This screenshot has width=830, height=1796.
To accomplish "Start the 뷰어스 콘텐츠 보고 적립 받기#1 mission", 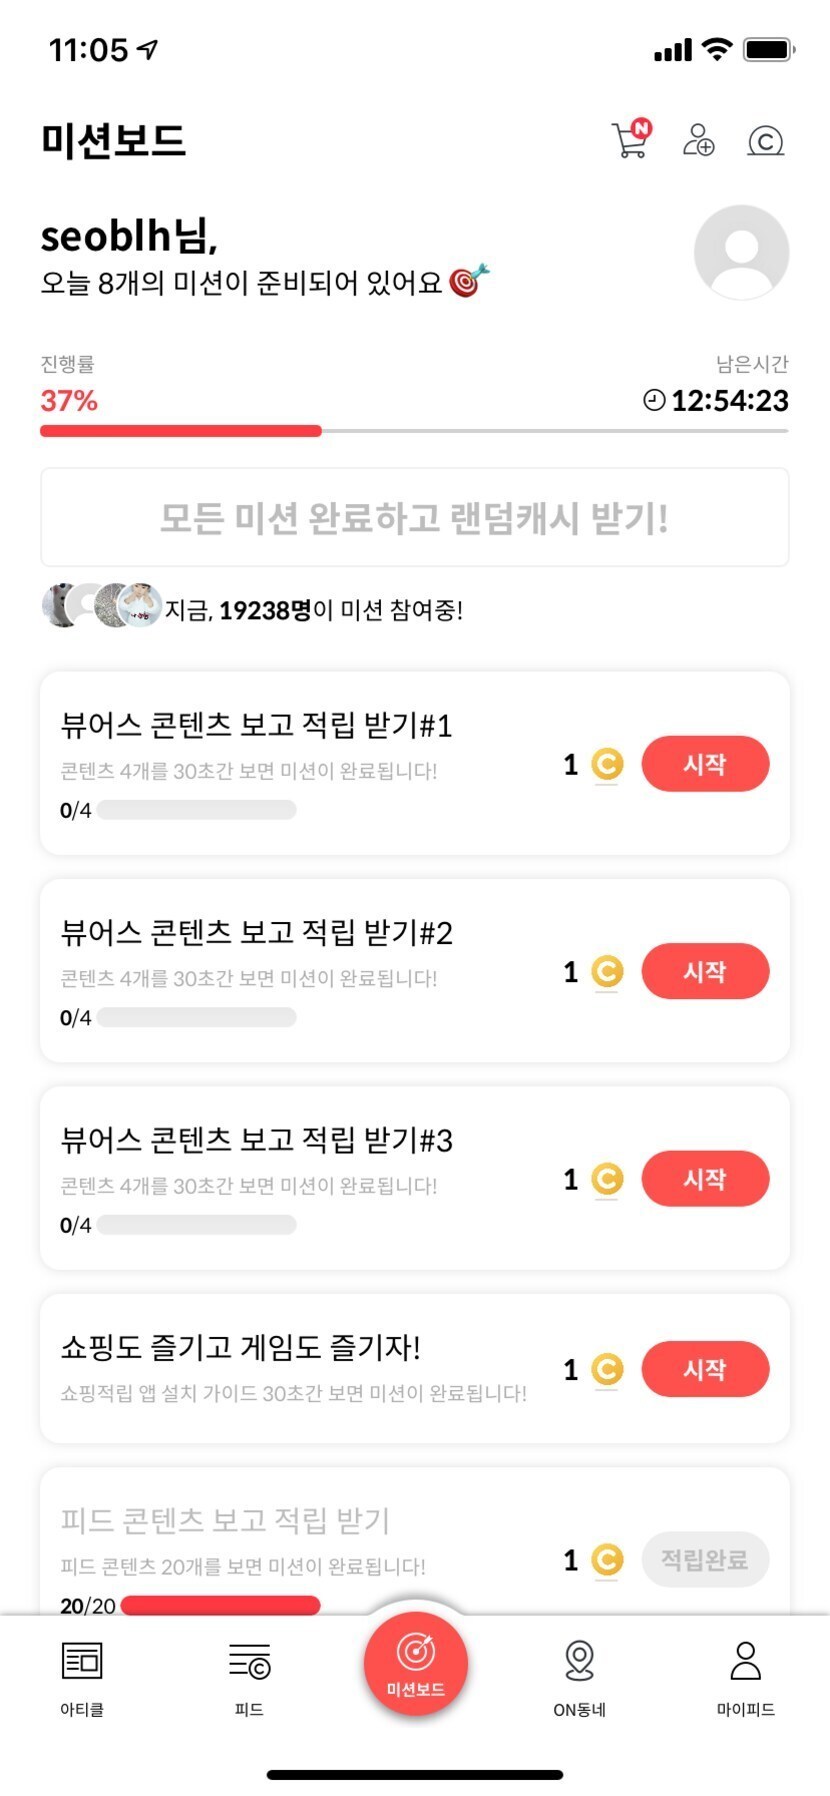I will click(705, 764).
